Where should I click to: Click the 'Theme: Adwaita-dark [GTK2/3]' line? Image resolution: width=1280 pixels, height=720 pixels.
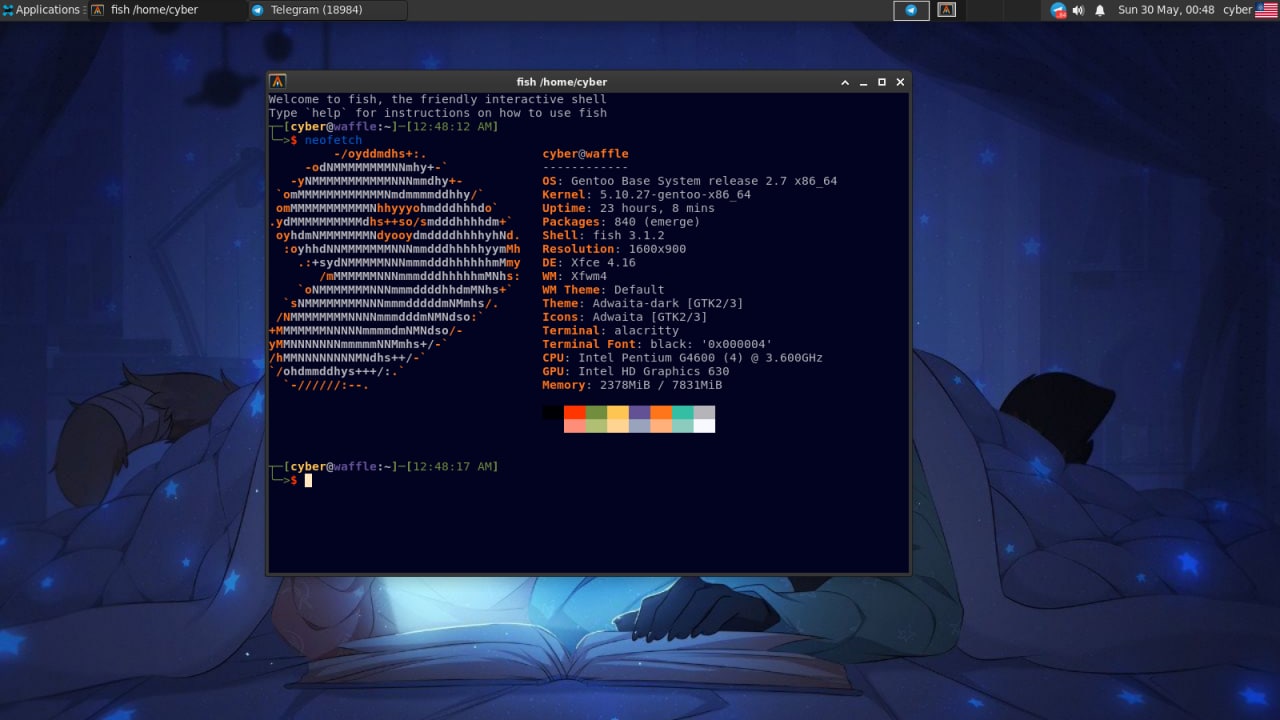642,303
